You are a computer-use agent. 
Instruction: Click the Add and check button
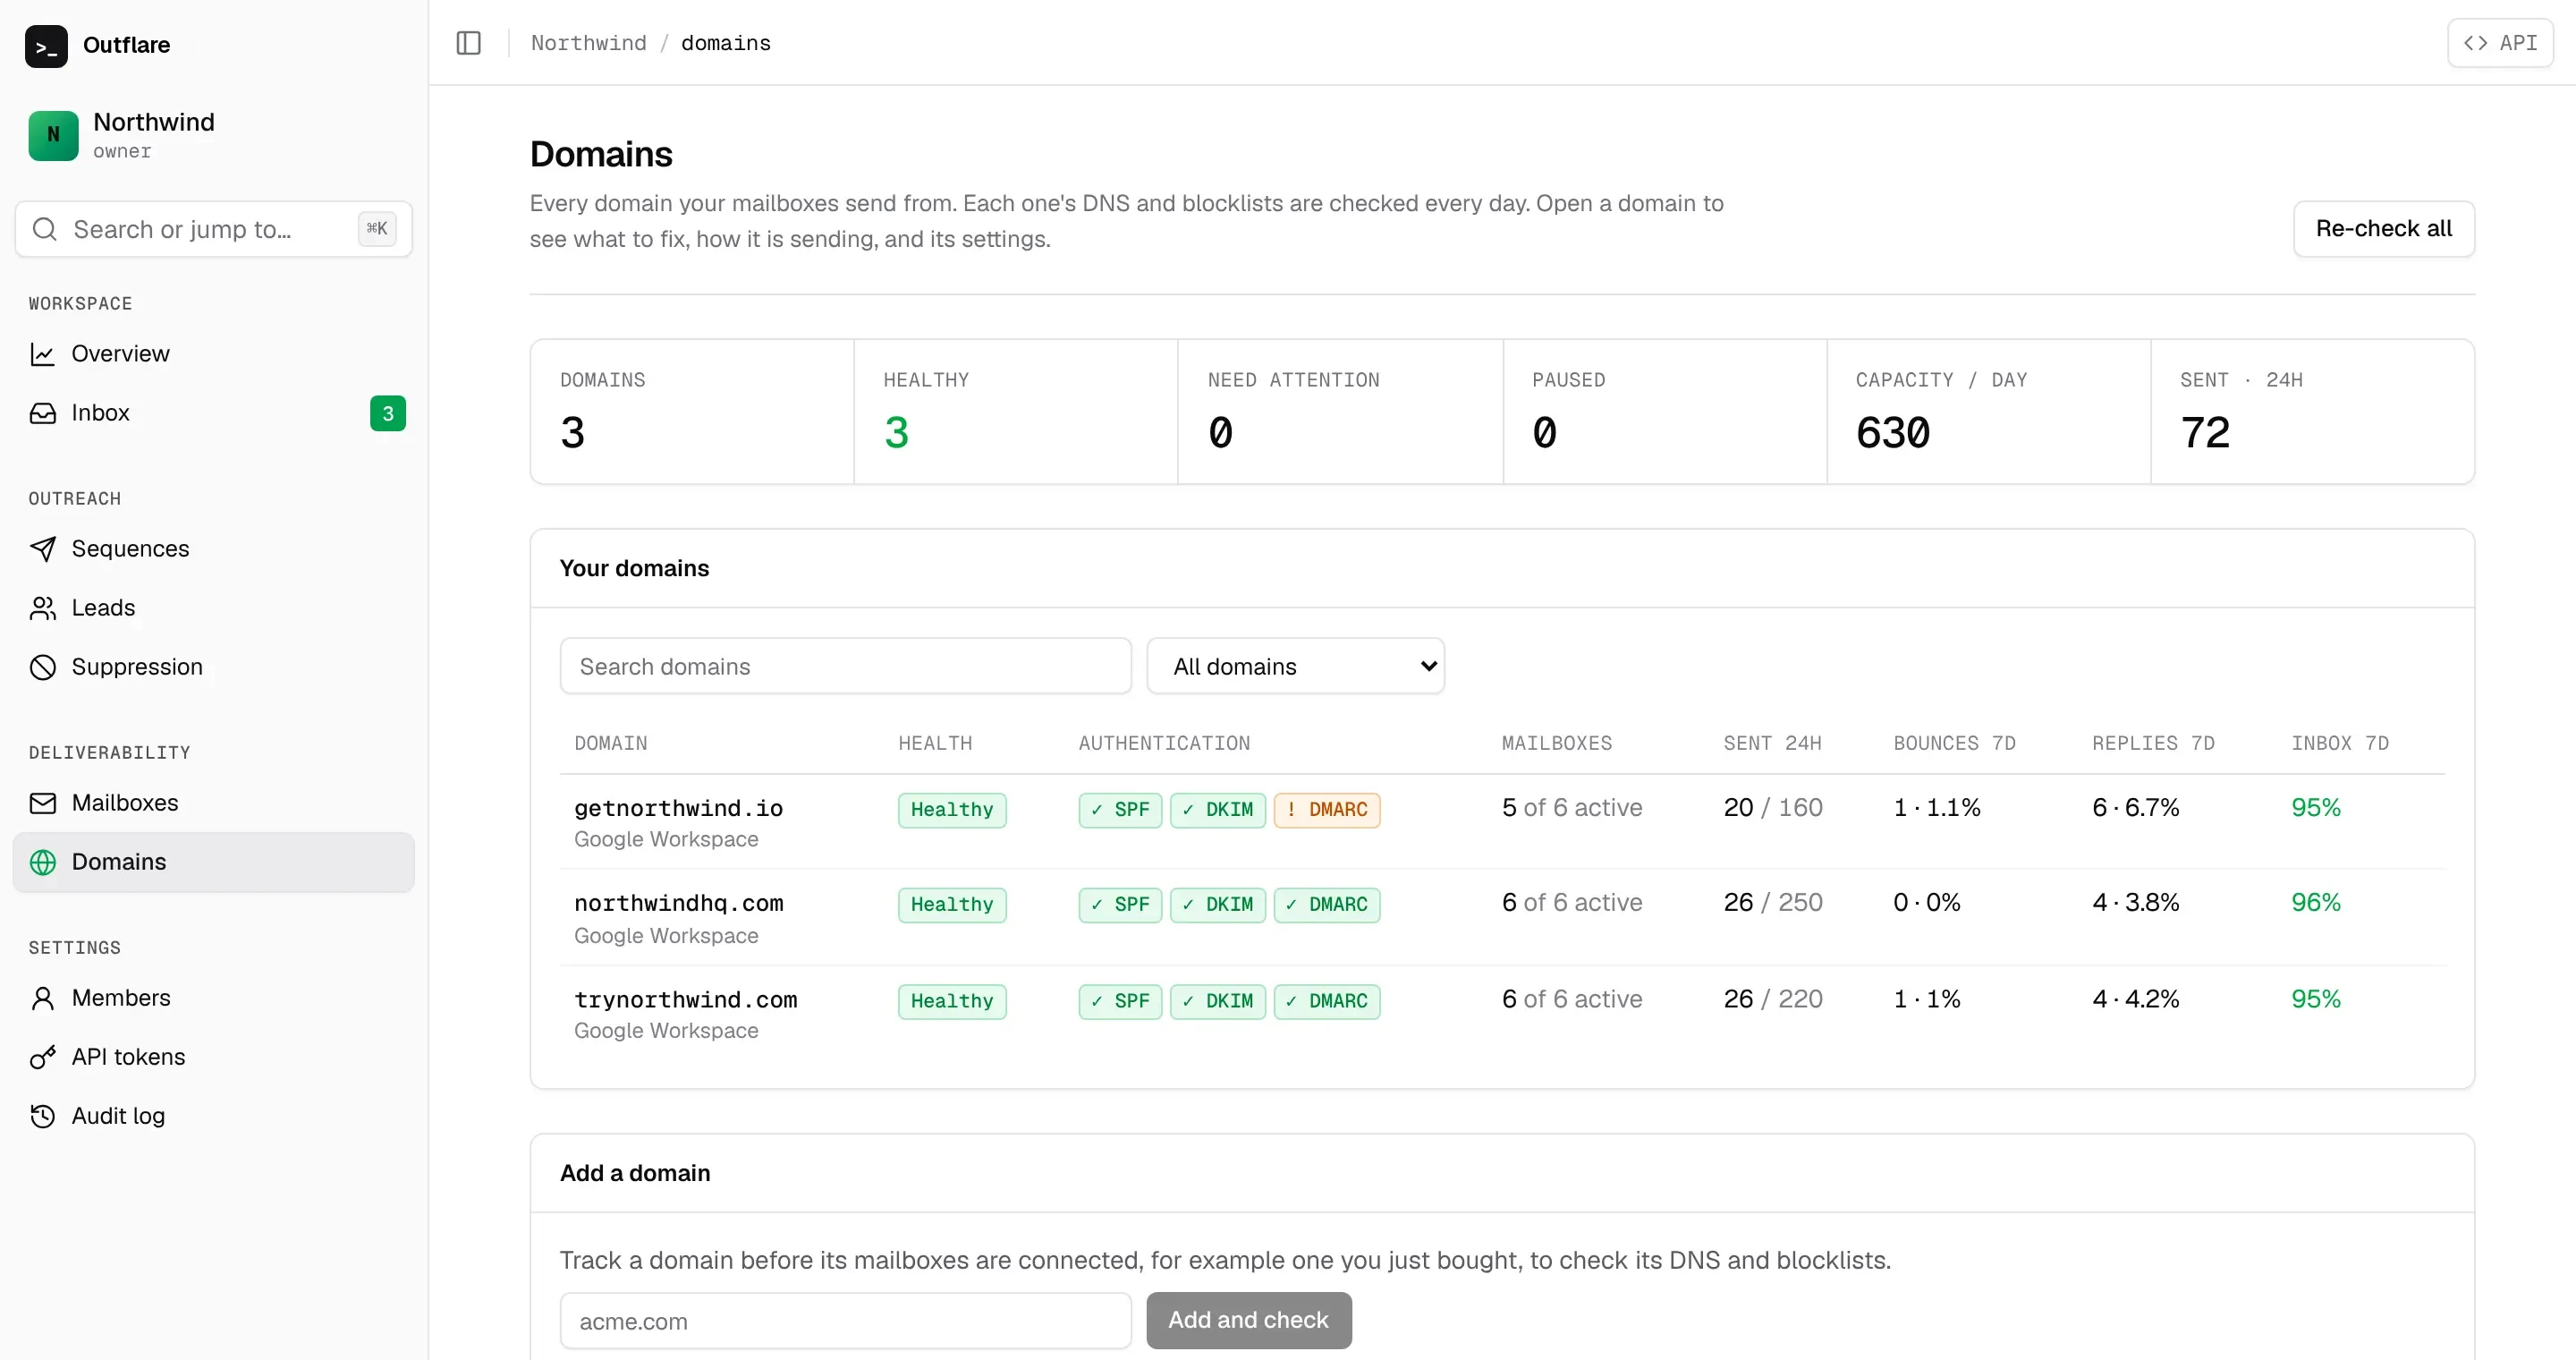coord(1248,1320)
